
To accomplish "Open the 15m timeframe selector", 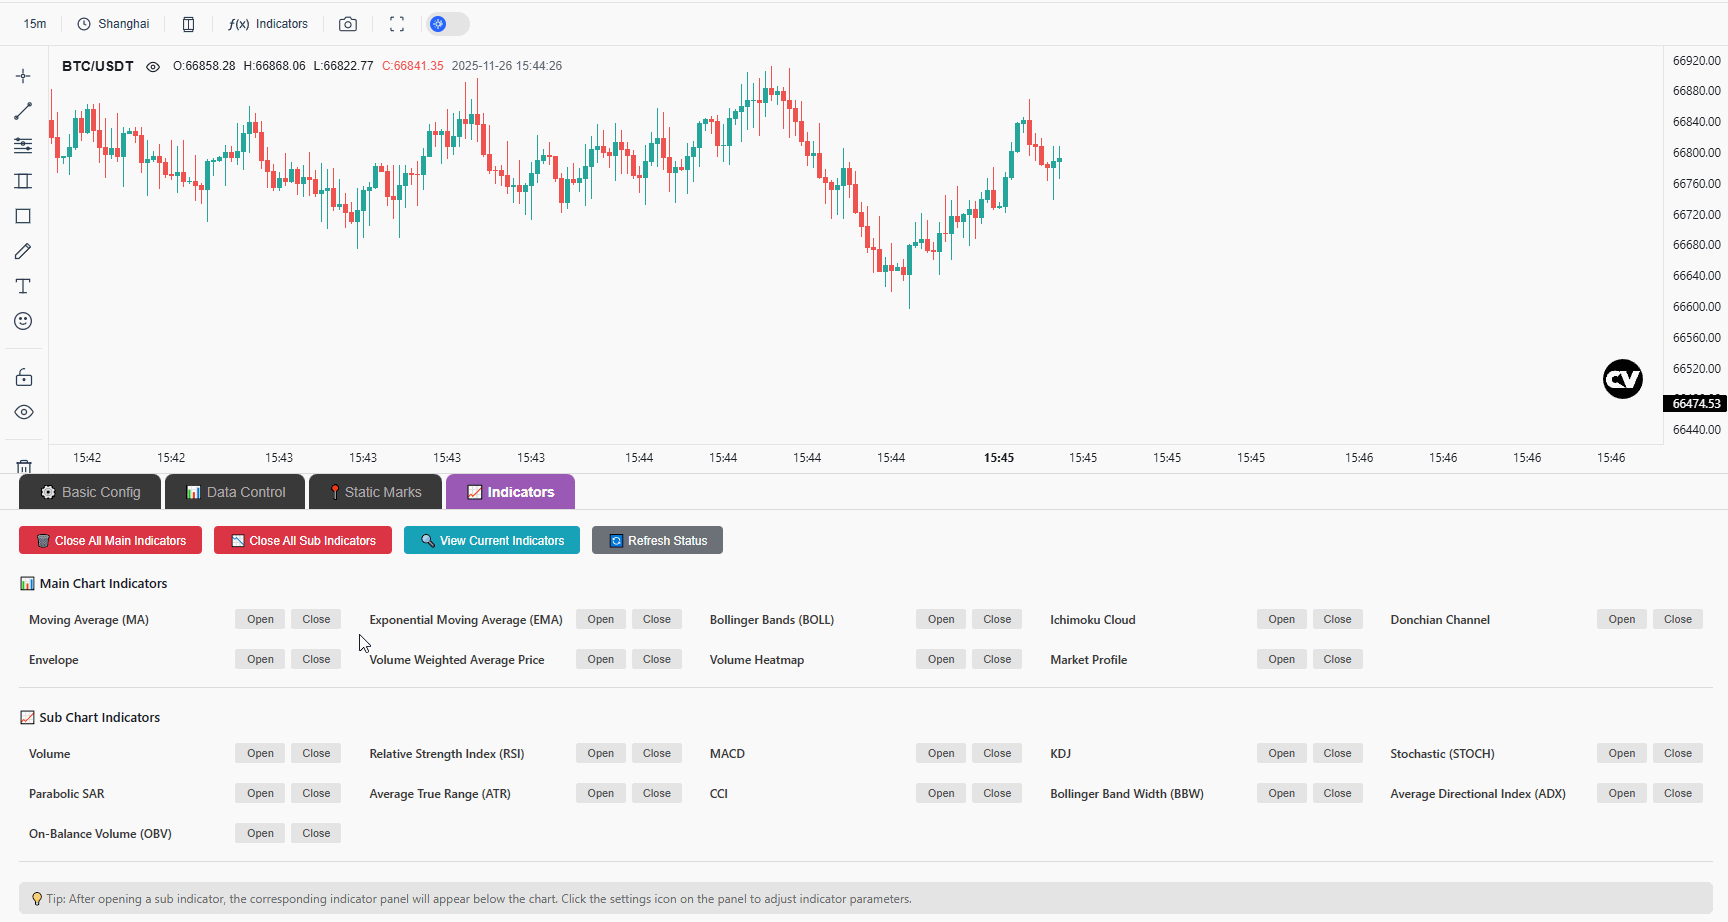I will [x=35, y=24].
